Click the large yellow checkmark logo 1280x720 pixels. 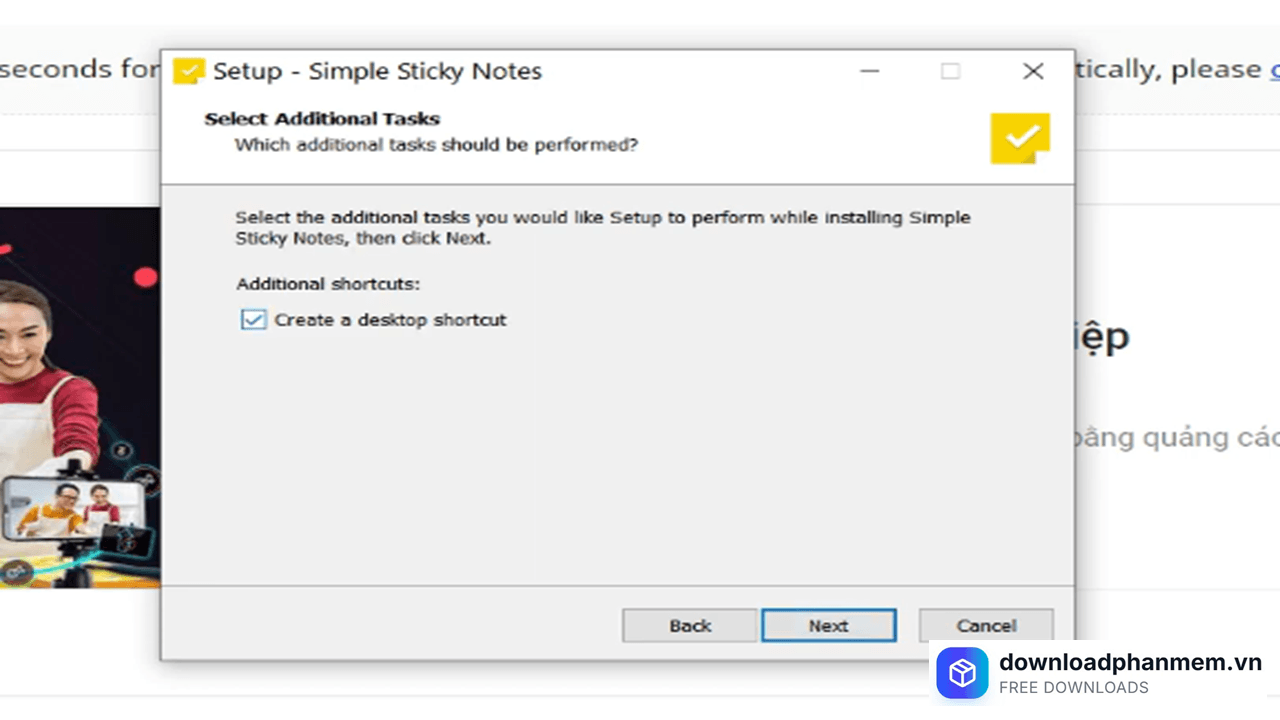(1020, 138)
